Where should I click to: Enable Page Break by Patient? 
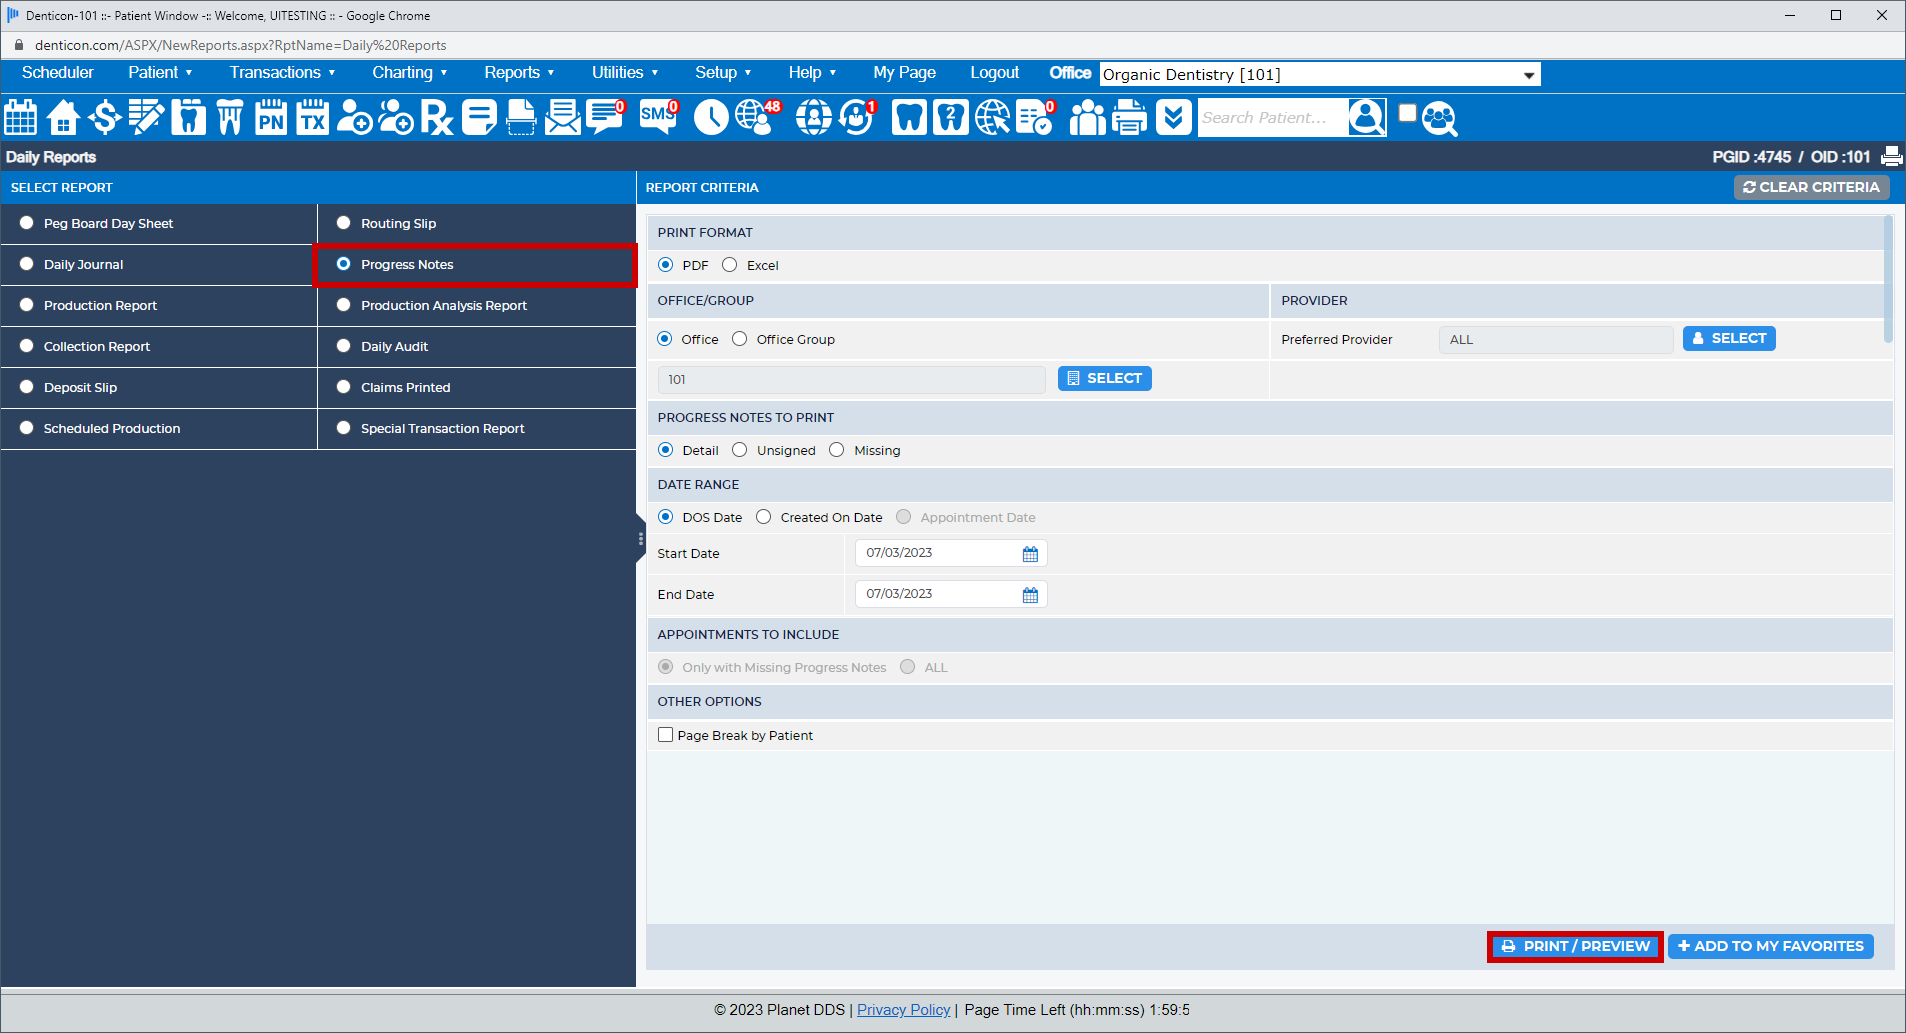coord(666,735)
